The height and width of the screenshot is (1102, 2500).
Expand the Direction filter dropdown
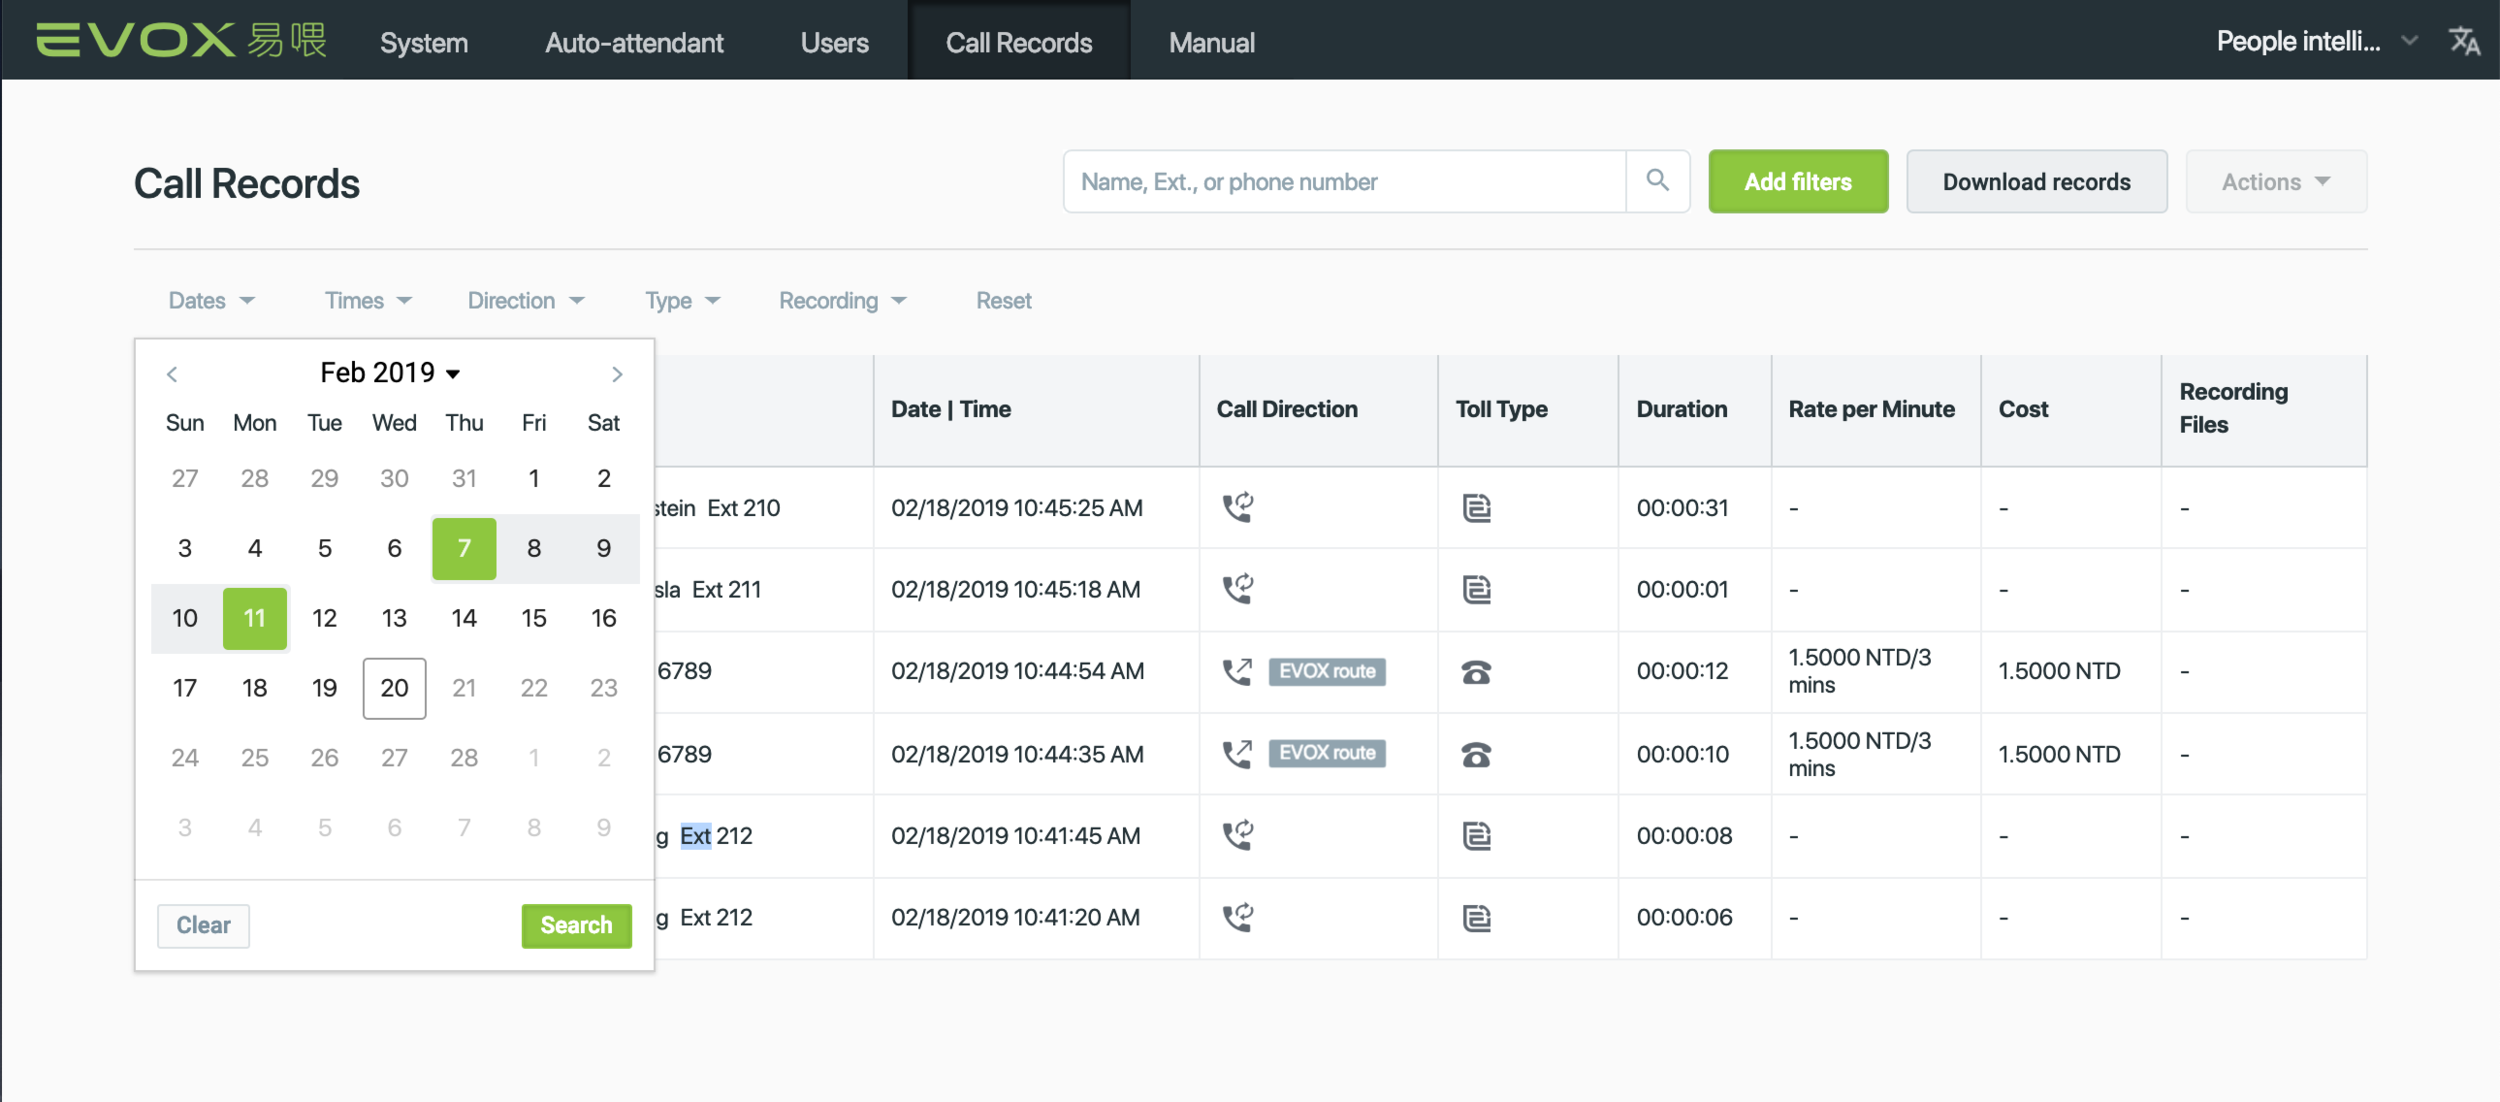[x=526, y=300]
